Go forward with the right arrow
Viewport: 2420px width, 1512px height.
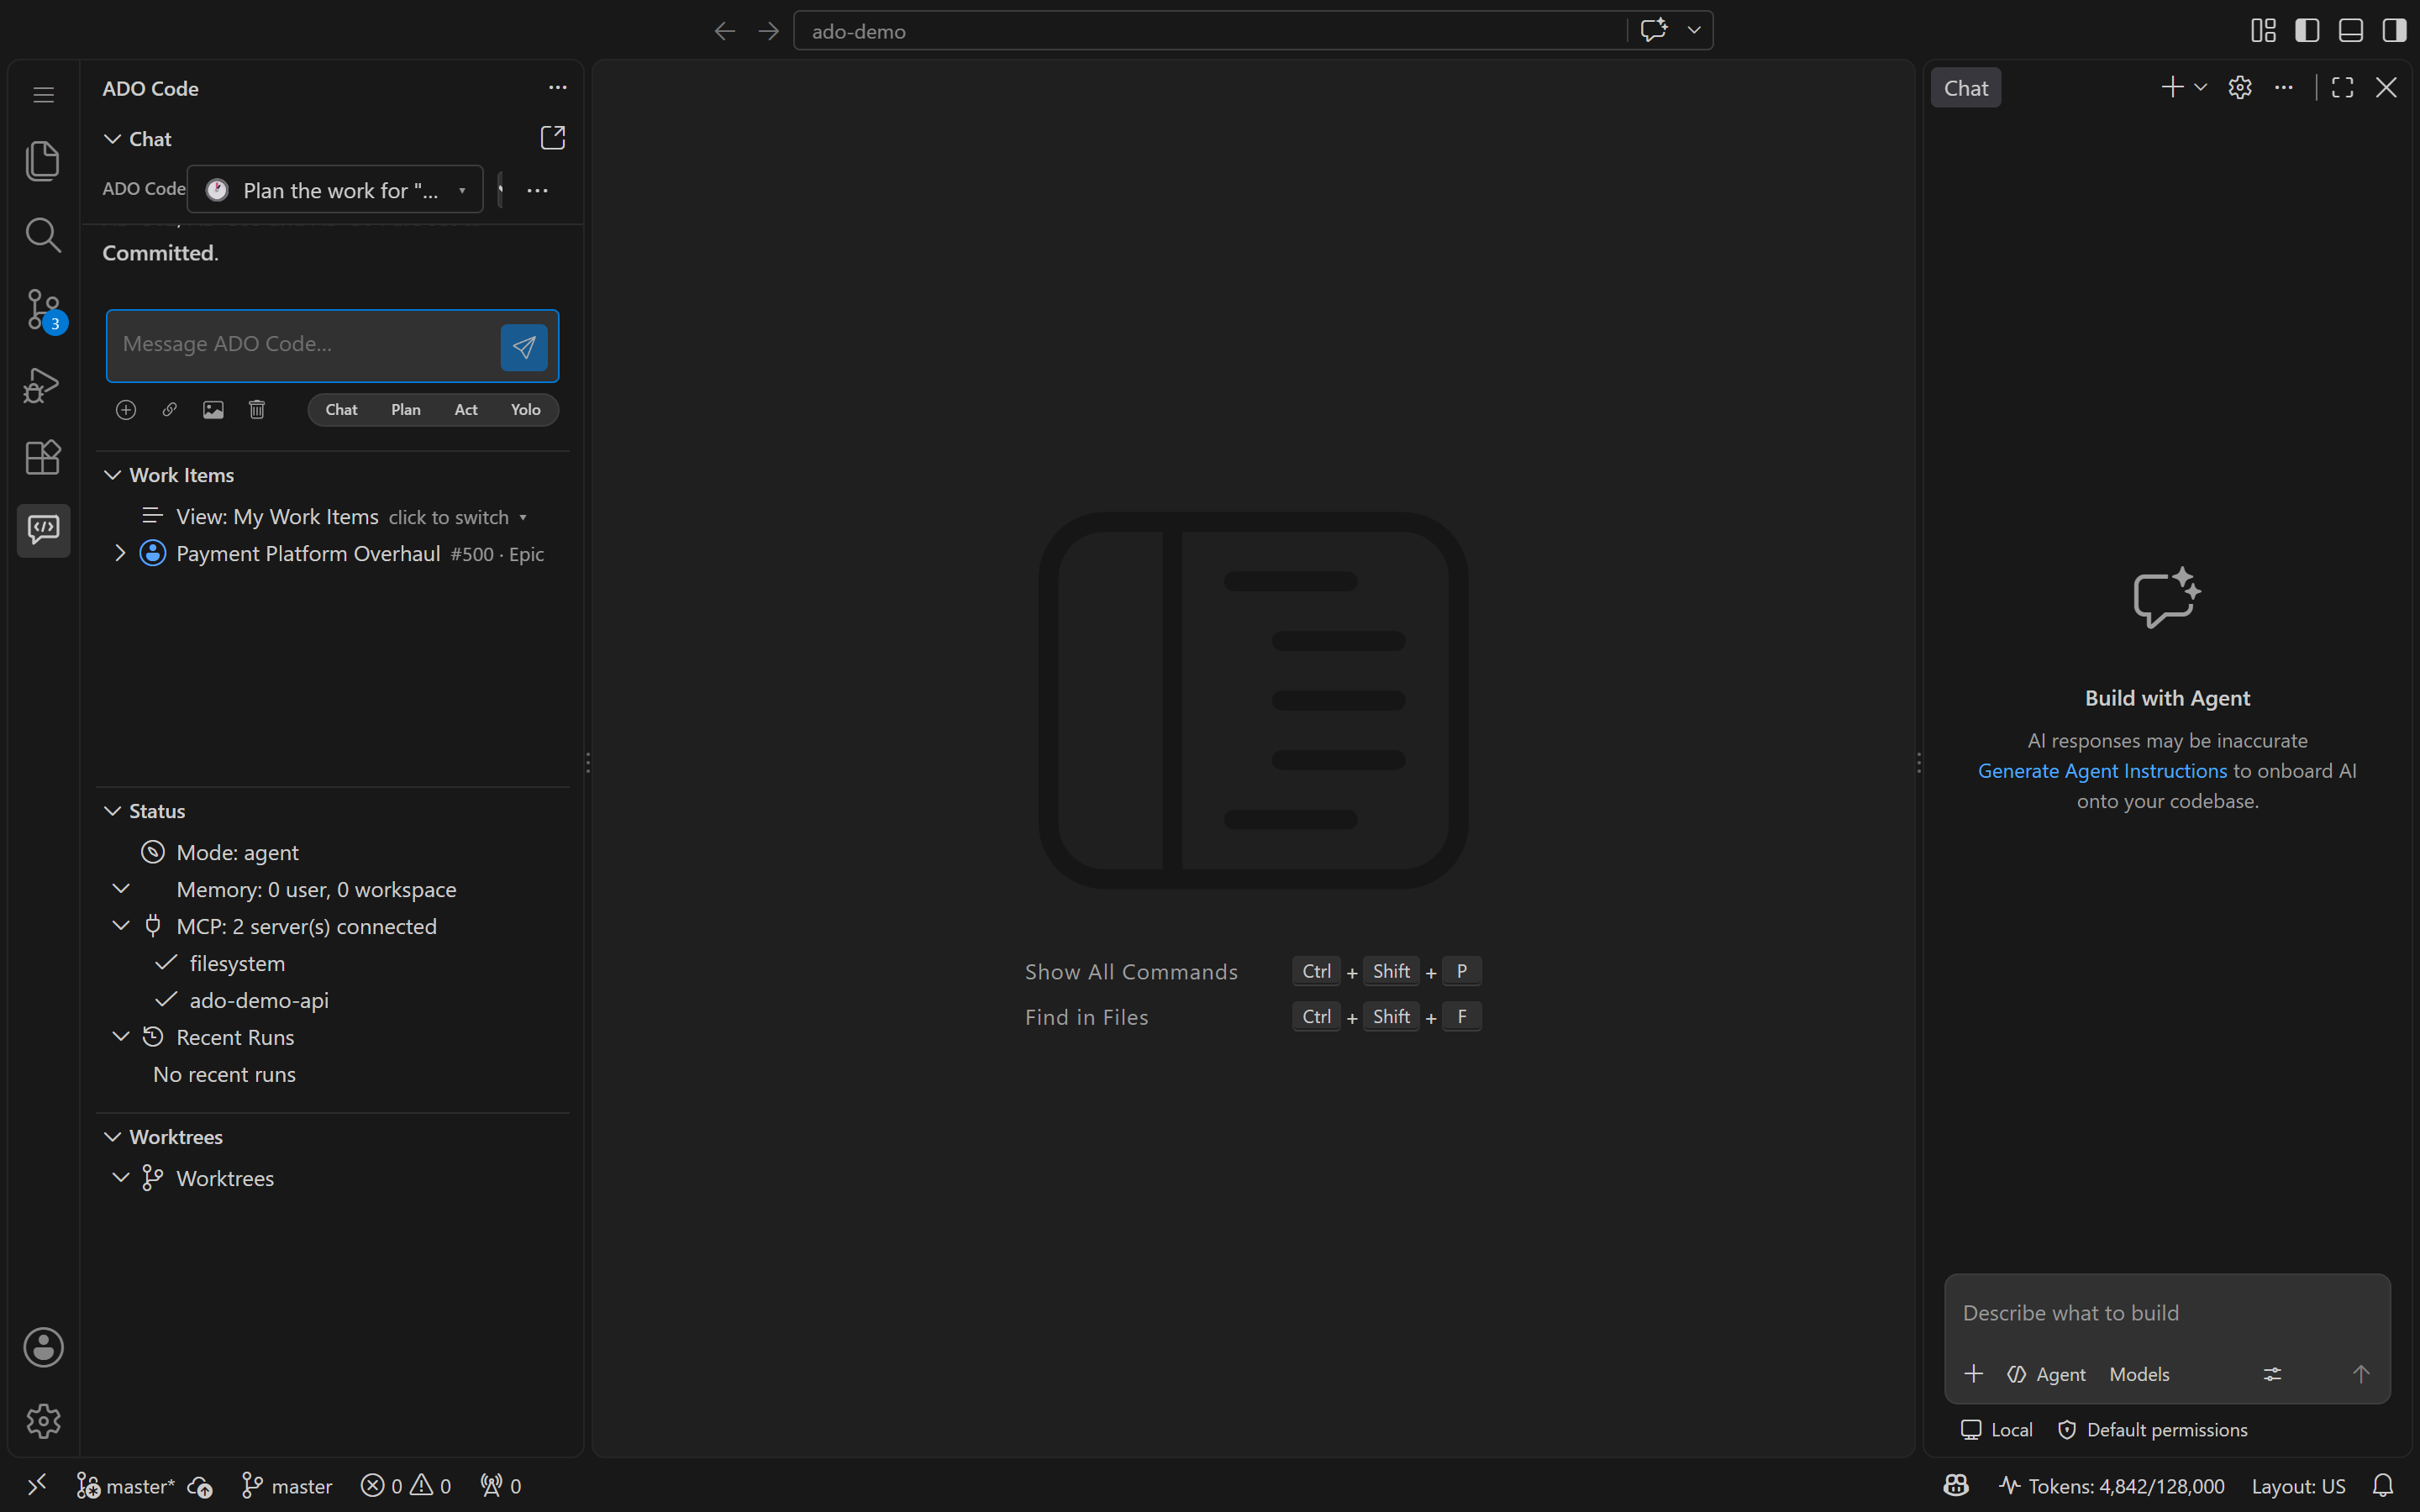click(x=768, y=31)
